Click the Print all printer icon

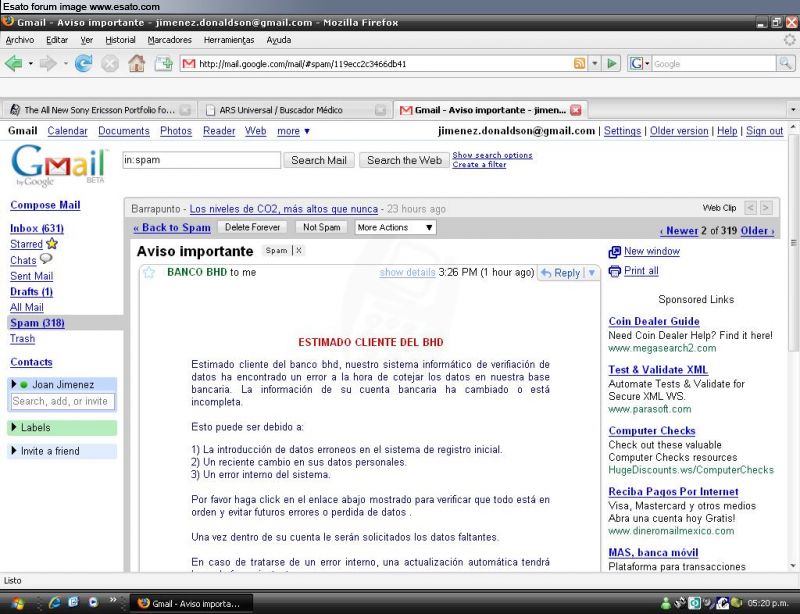(x=615, y=272)
